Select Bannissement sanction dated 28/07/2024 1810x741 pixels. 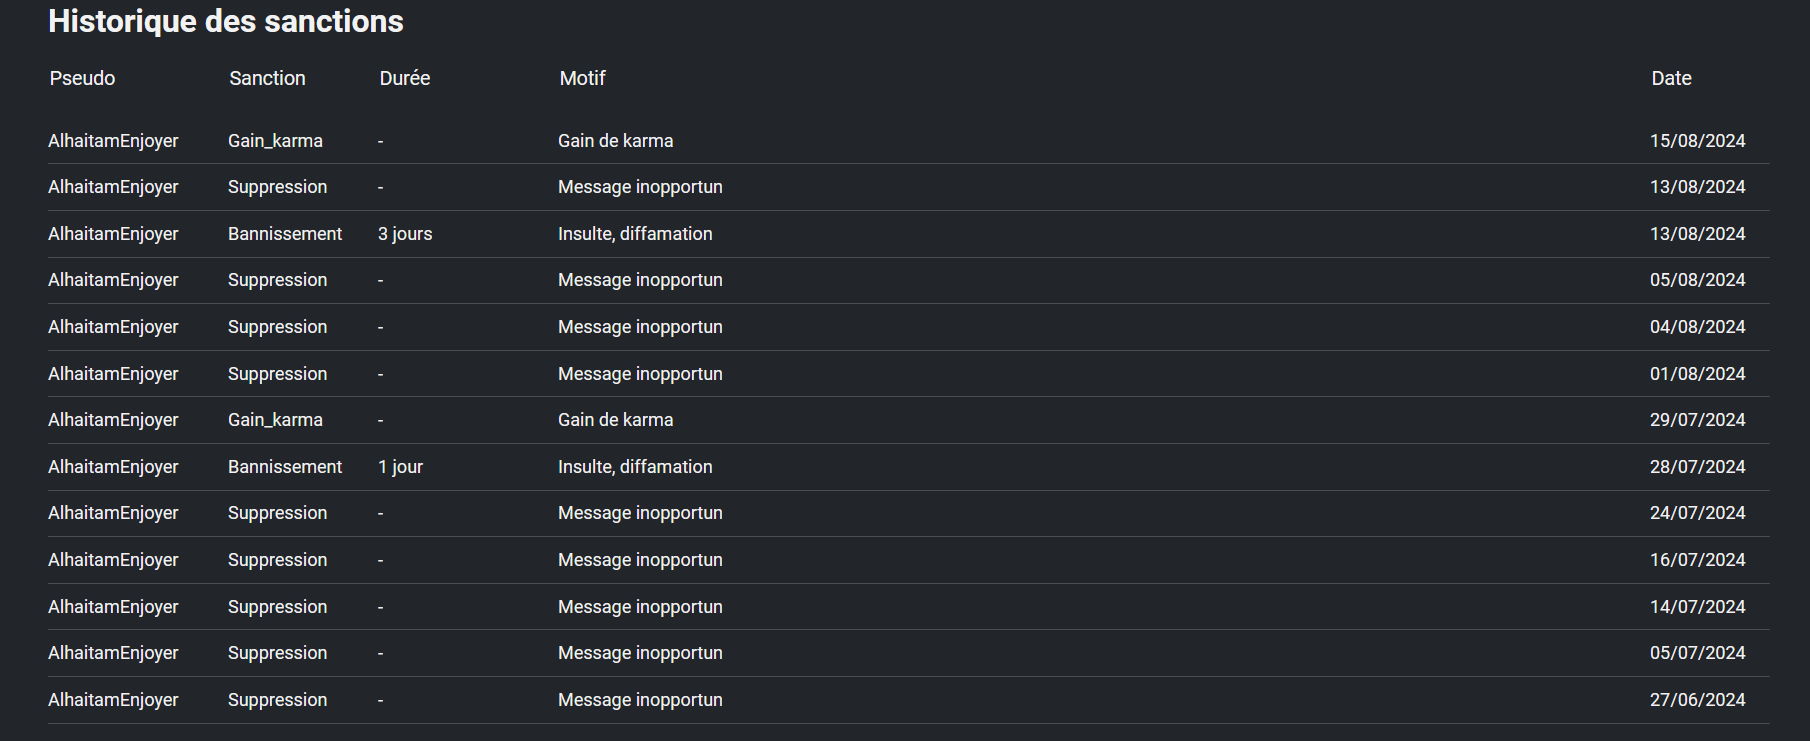tap(285, 467)
